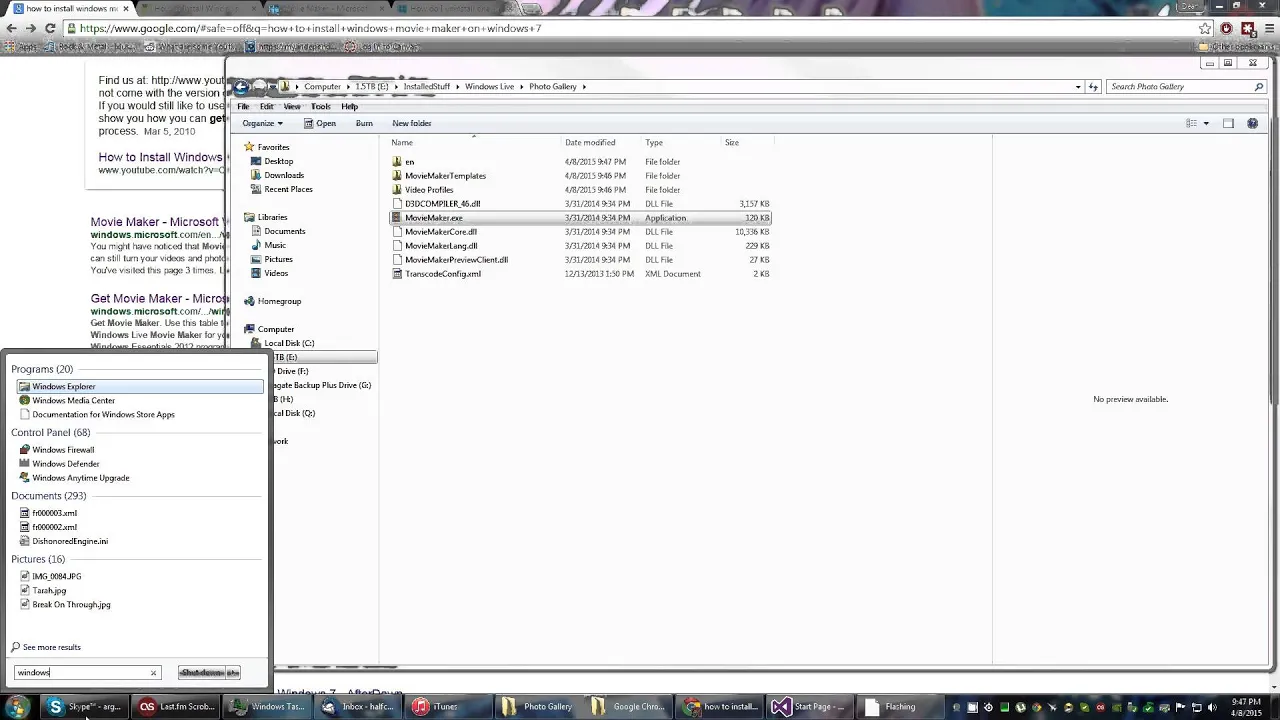The image size is (1280, 720).
Task: Toggle the Explorer preview pane
Action: tap(1228, 123)
